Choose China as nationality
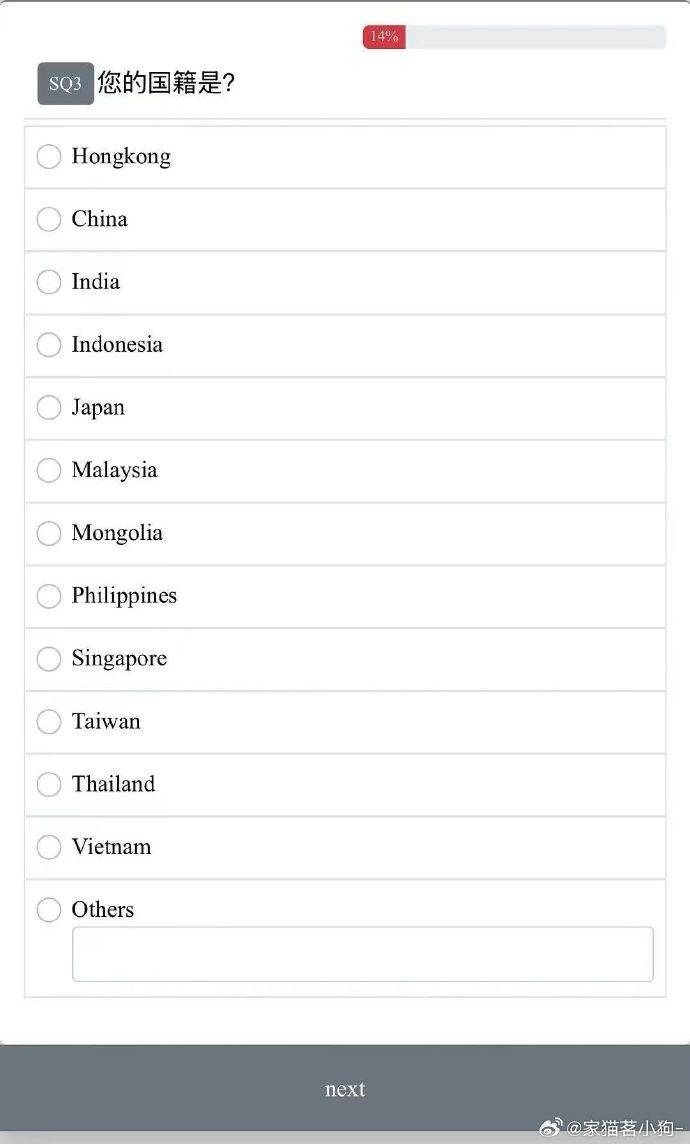This screenshot has width=690, height=1144. [49, 219]
